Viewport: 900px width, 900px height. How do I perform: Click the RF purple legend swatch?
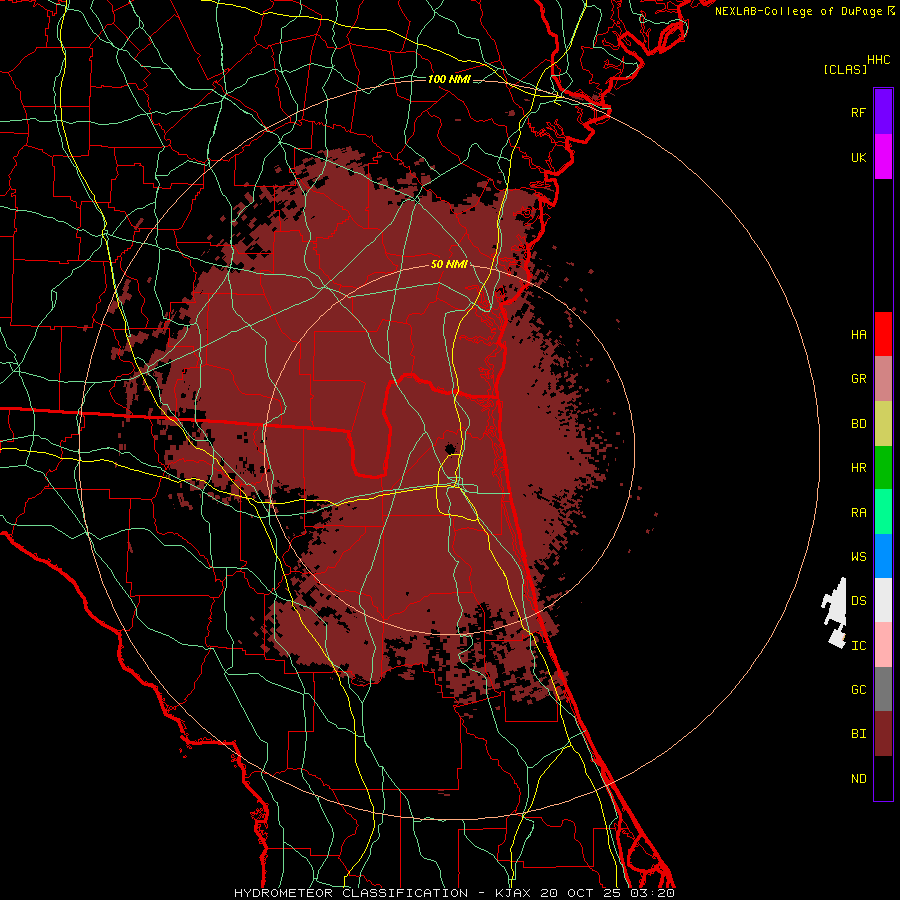(x=883, y=112)
